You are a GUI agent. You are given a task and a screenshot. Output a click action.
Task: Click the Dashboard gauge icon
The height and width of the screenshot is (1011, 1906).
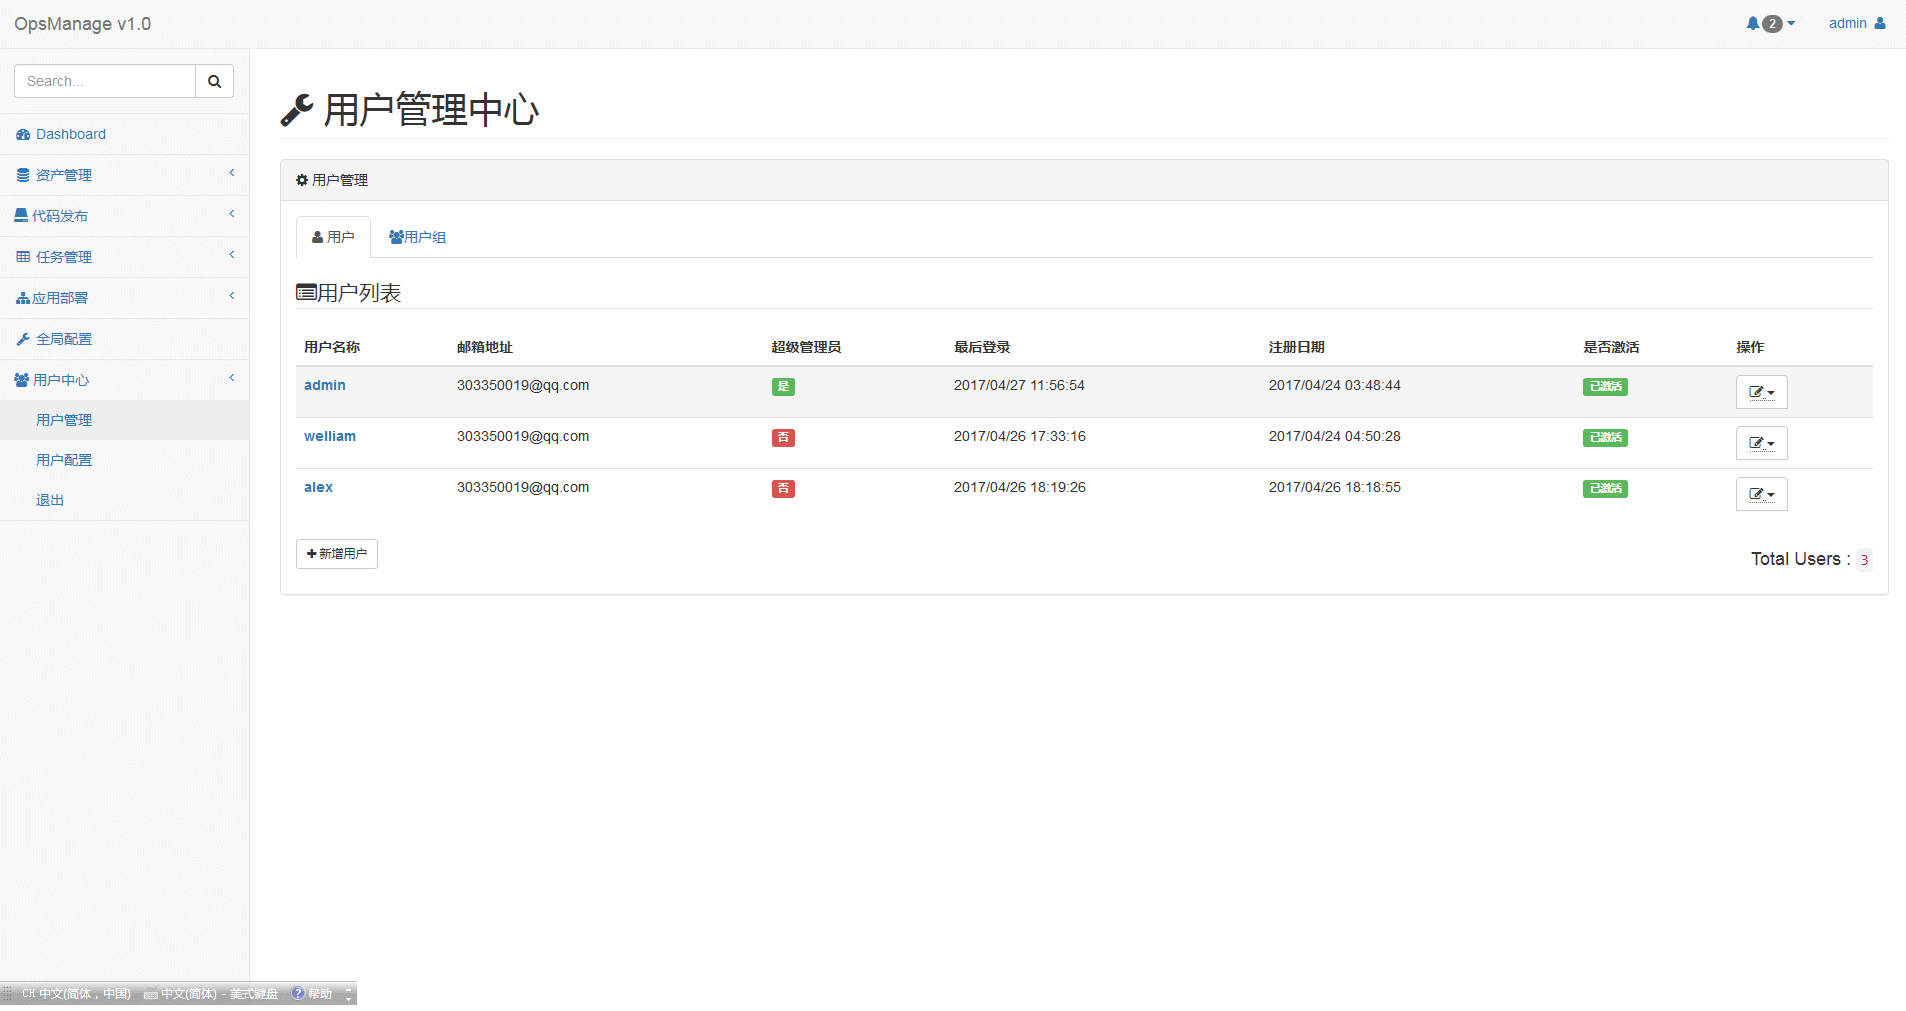pyautogui.click(x=23, y=134)
